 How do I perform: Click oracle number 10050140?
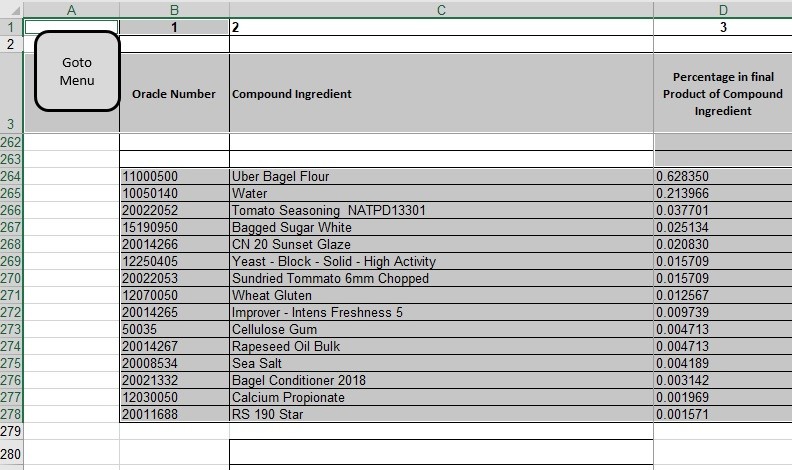(x=174, y=193)
